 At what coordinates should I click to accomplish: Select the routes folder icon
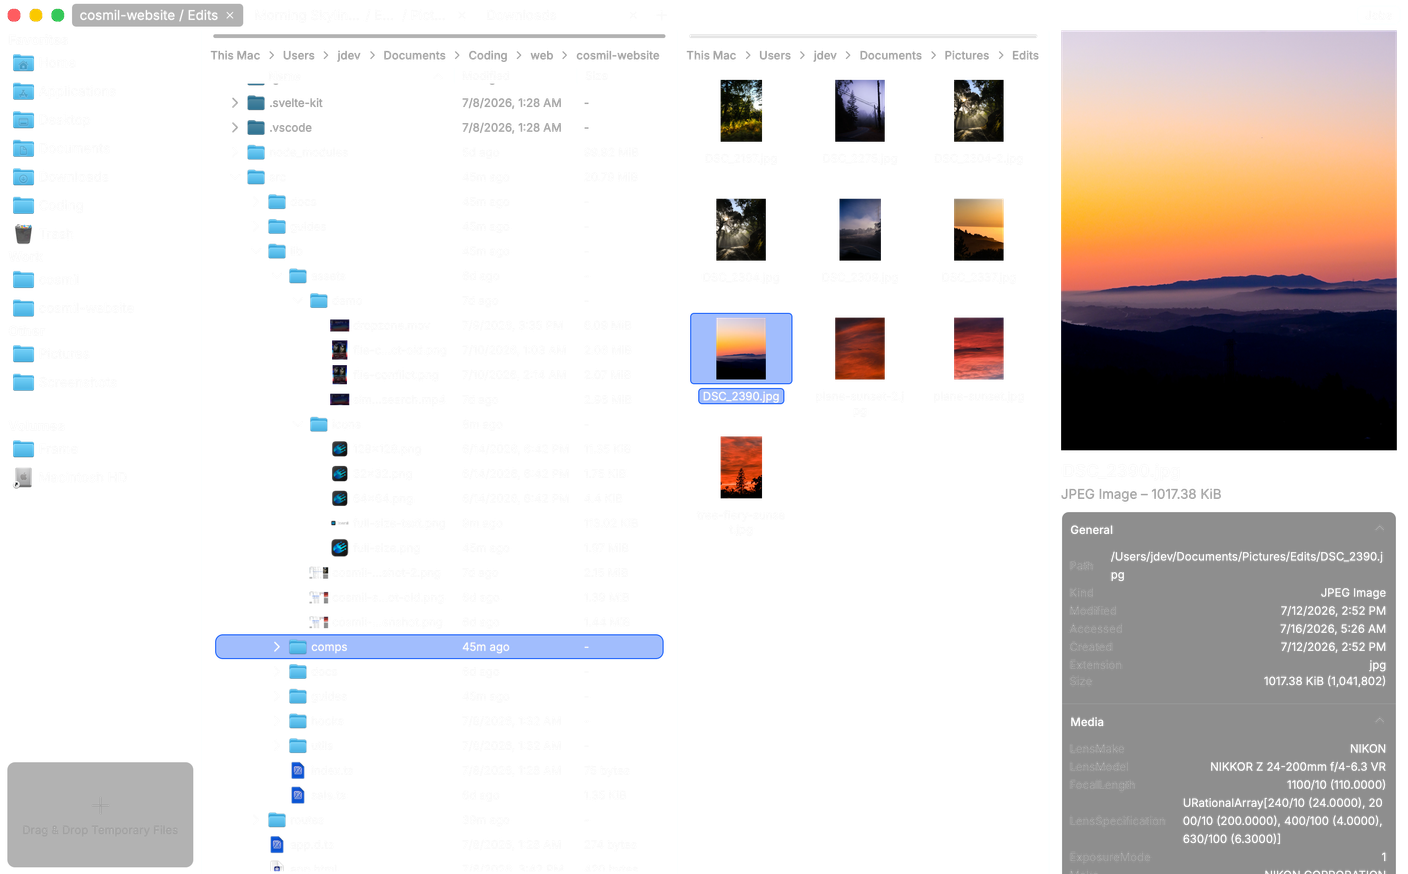[x=277, y=820]
